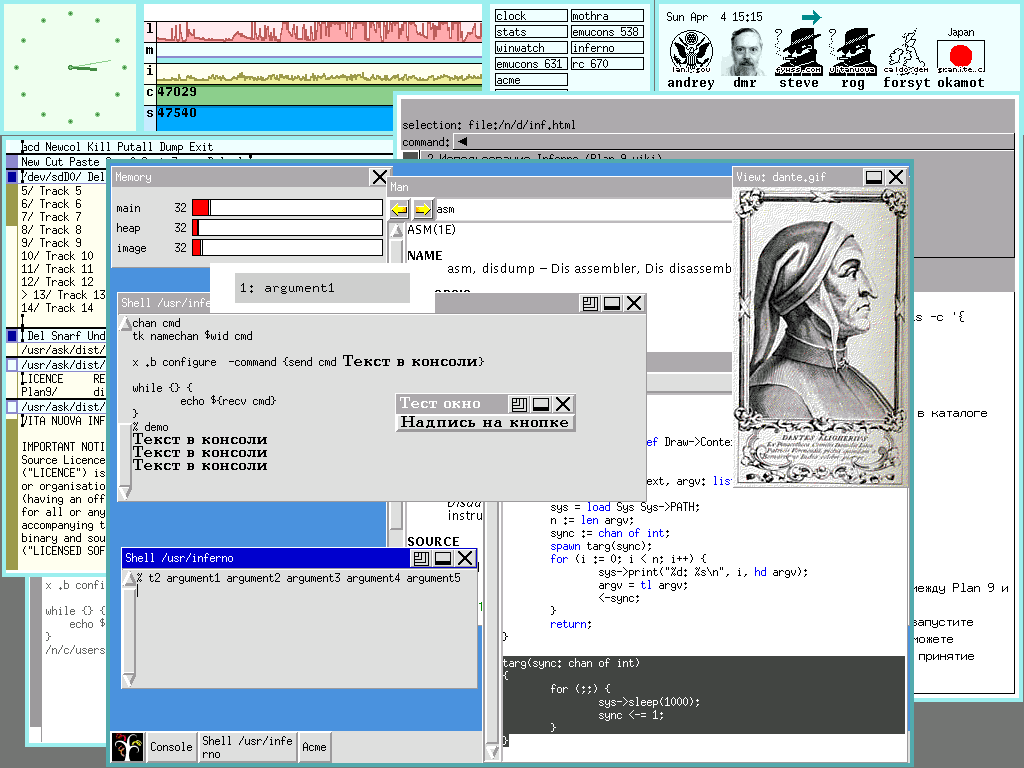Click the left triangle beside command field
This screenshot has width=1024, height=768.
pos(462,142)
